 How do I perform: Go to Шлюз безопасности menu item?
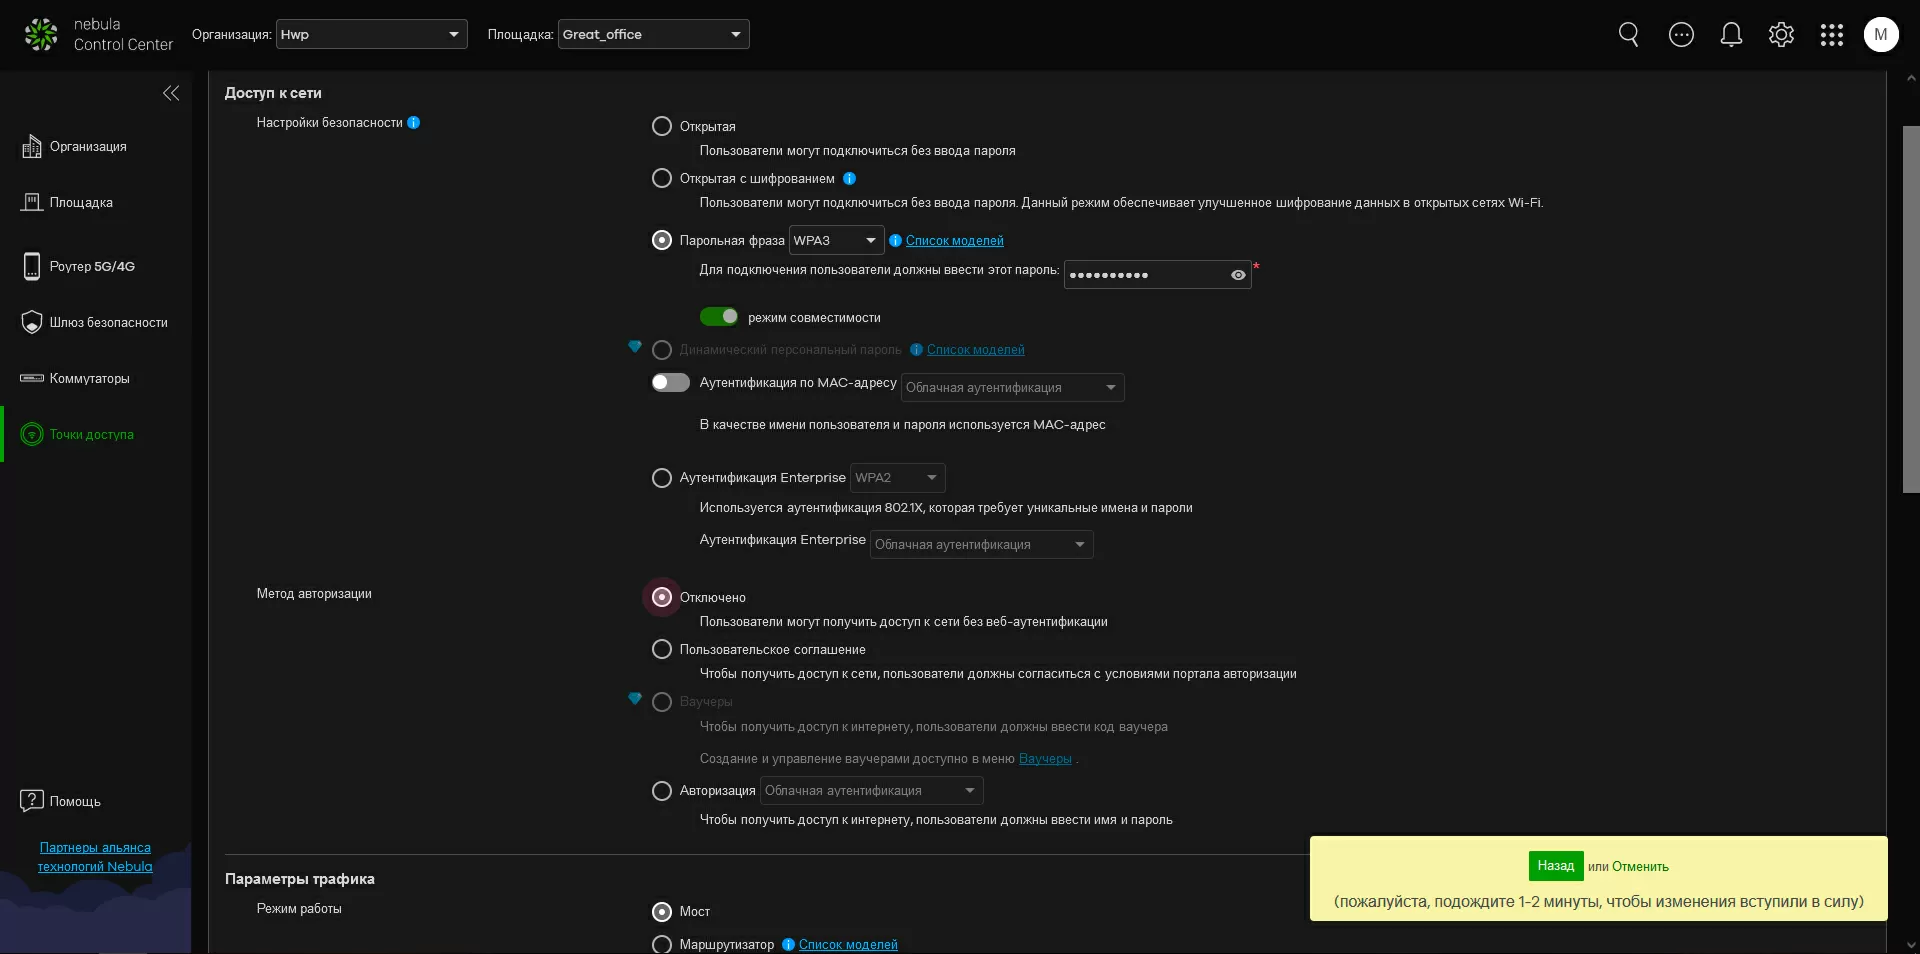point(108,323)
